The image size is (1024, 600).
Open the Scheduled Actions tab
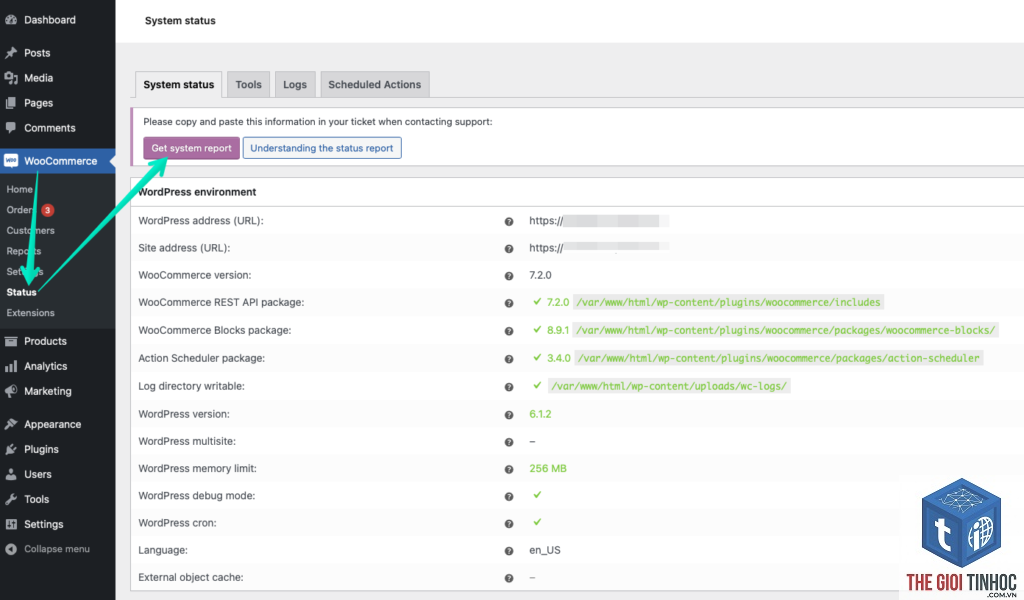point(375,85)
